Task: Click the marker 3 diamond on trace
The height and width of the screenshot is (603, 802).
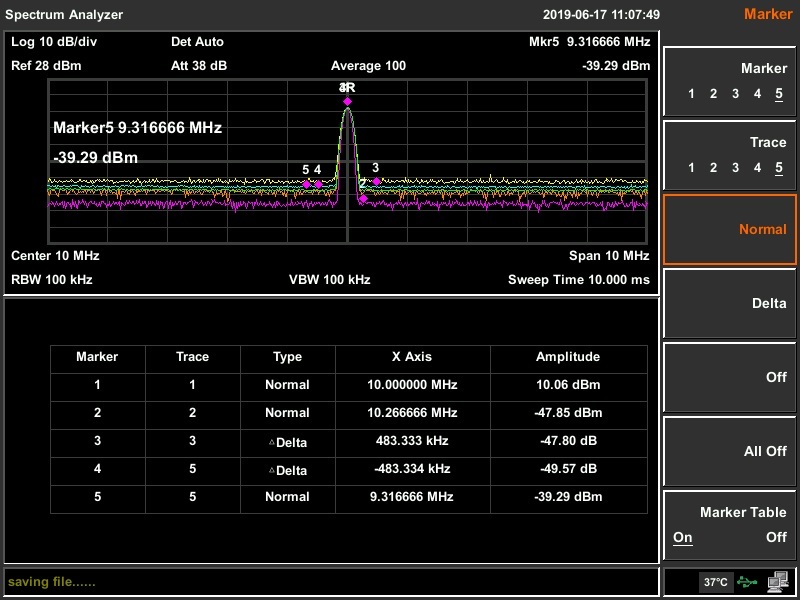Action: tap(376, 182)
